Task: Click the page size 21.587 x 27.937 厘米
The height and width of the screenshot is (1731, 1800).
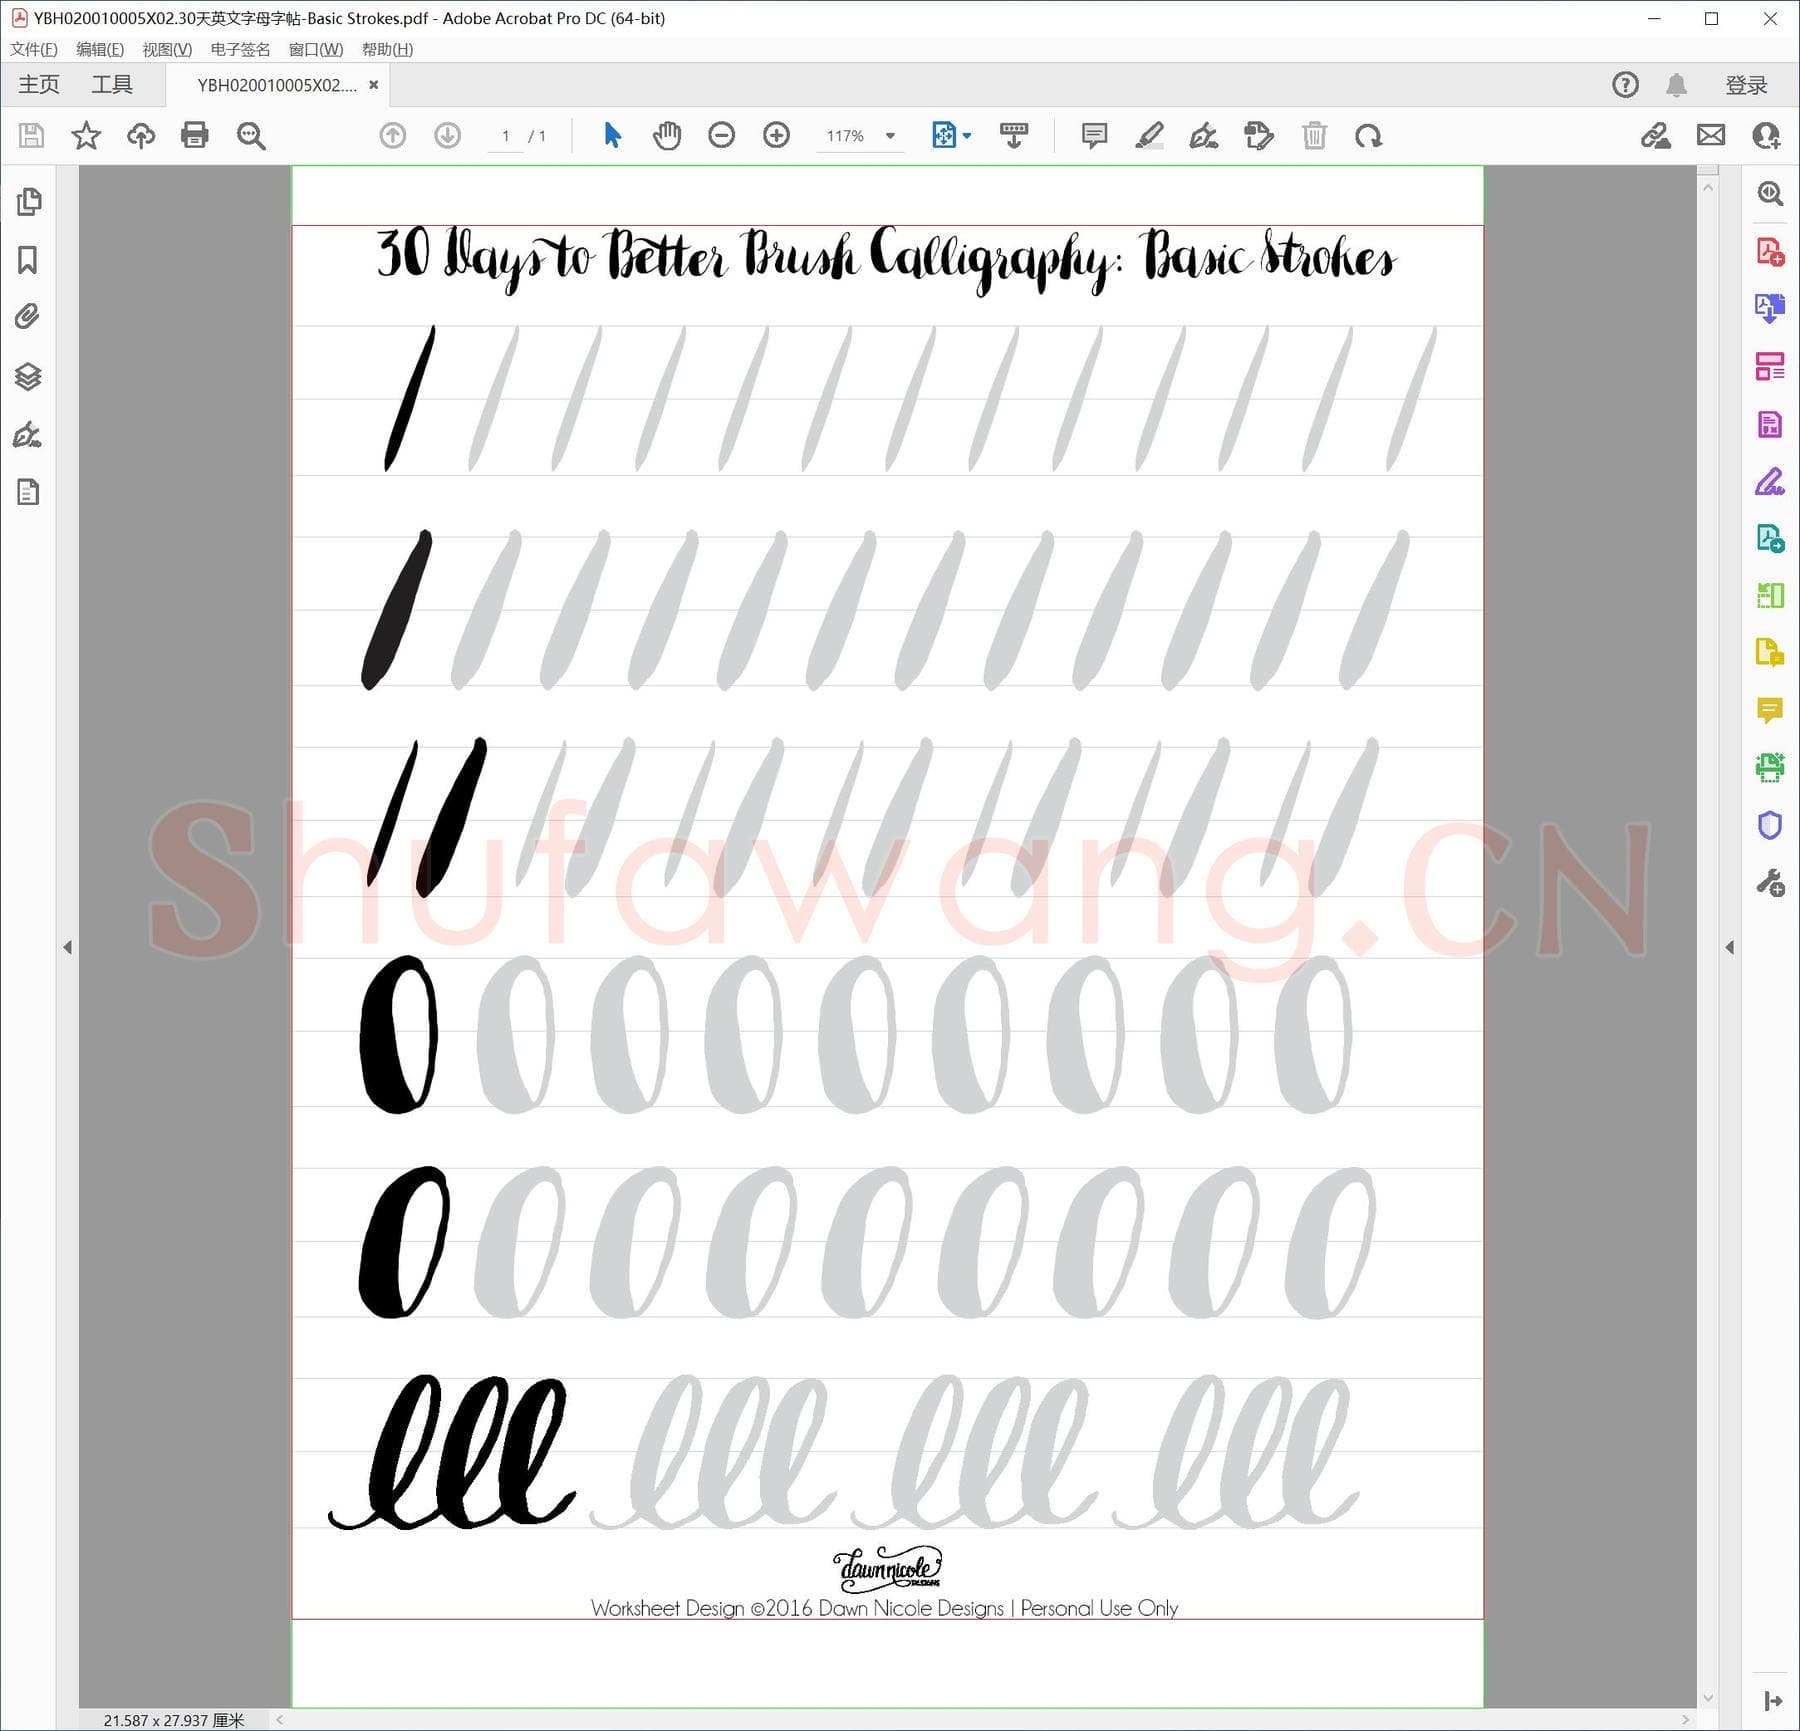Action: (174, 1720)
